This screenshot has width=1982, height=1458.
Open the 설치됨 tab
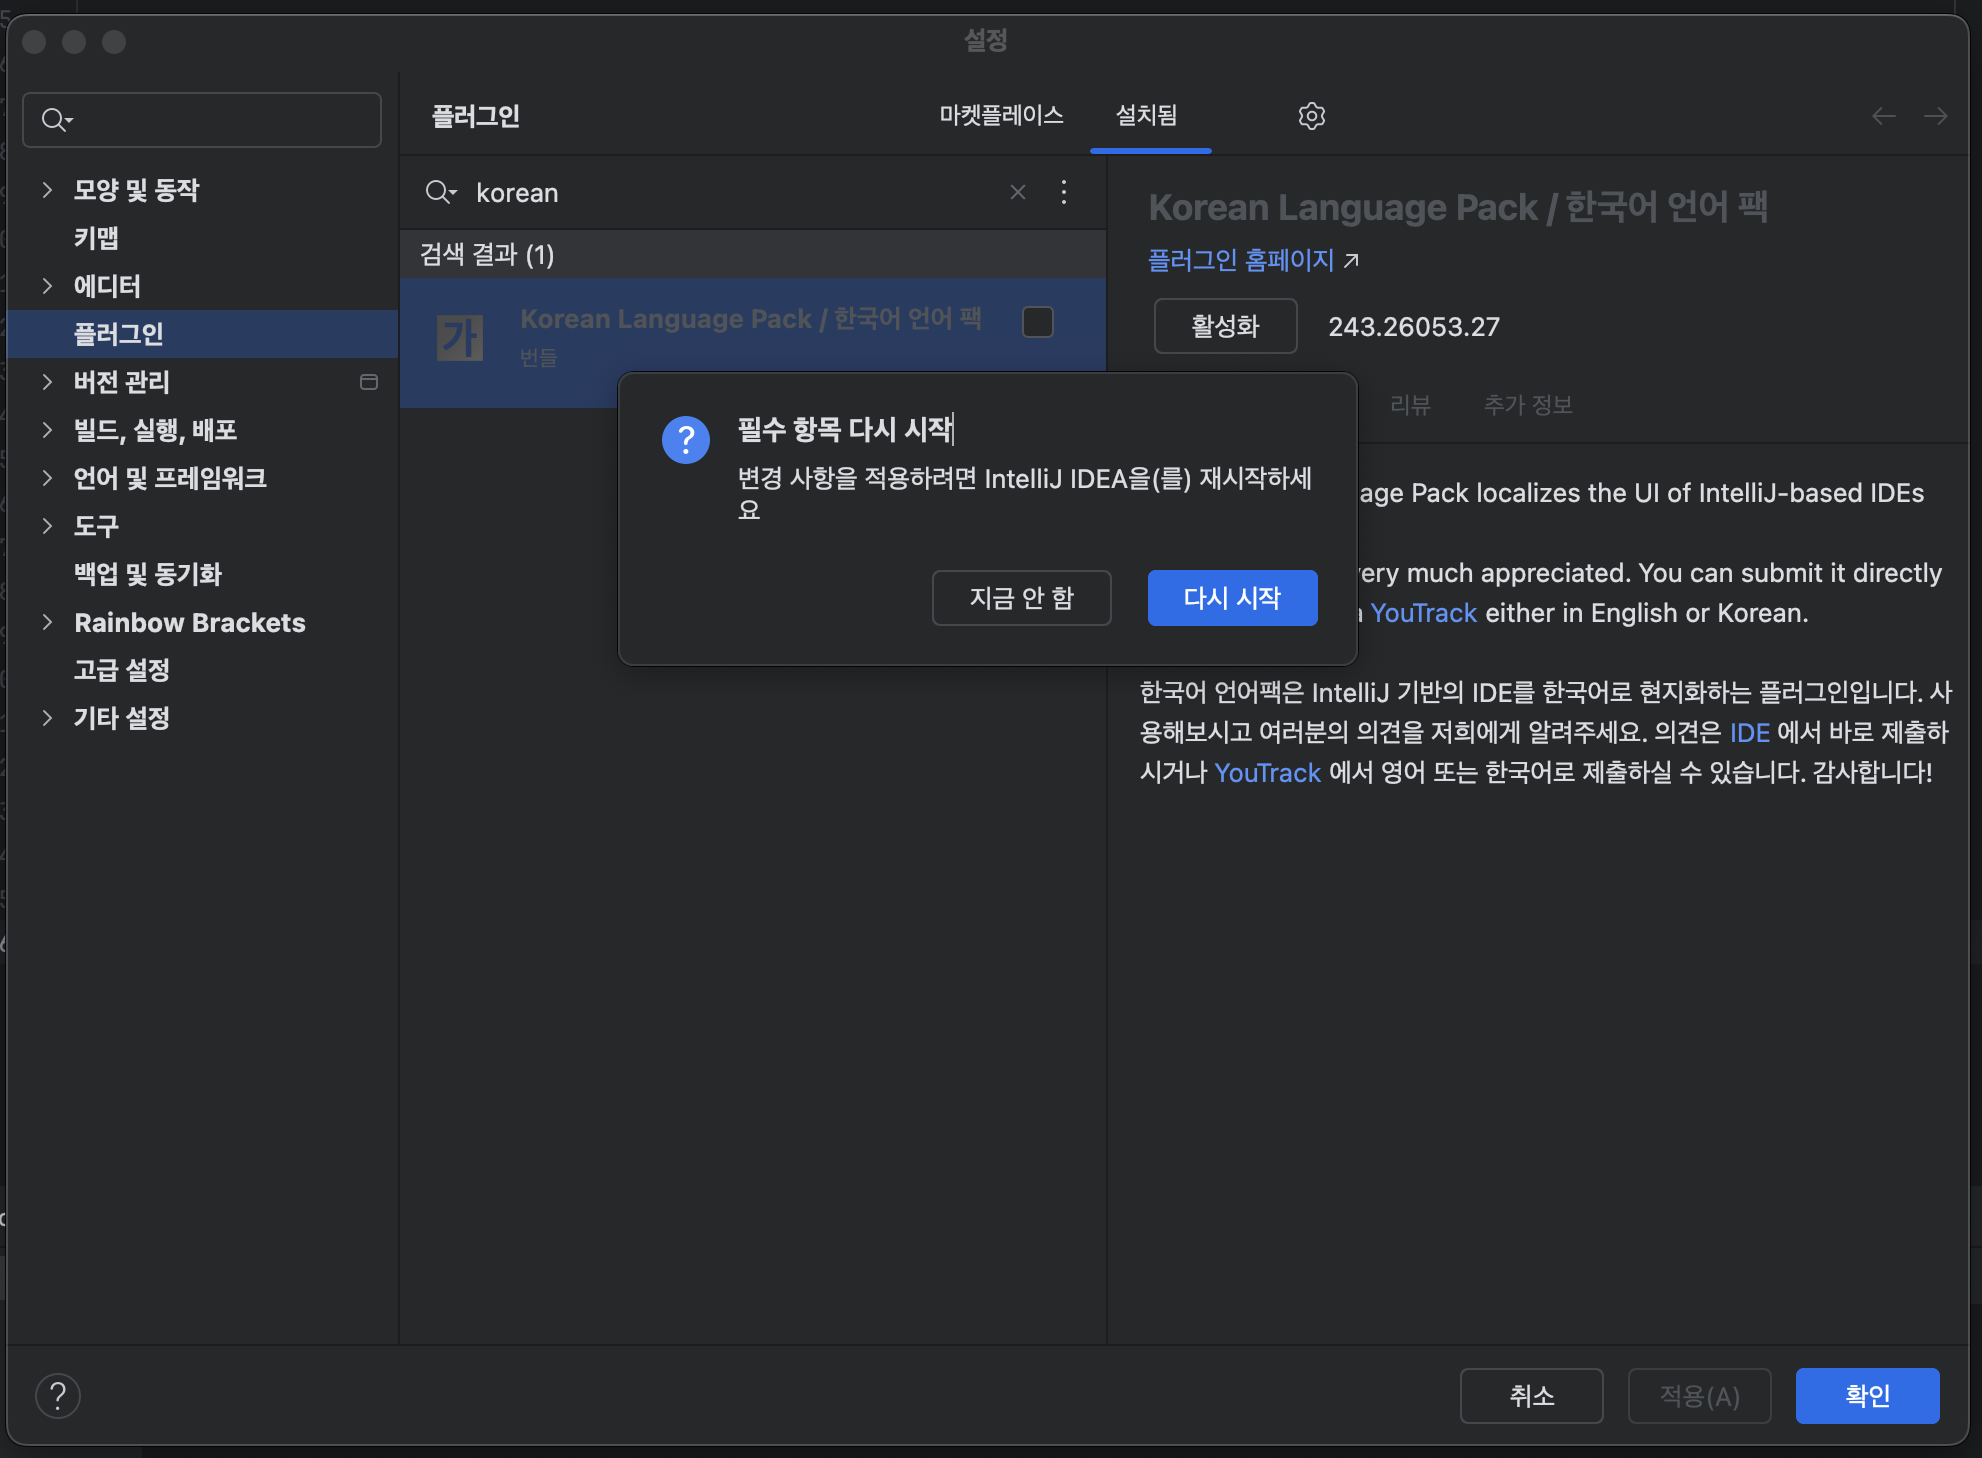[x=1147, y=116]
